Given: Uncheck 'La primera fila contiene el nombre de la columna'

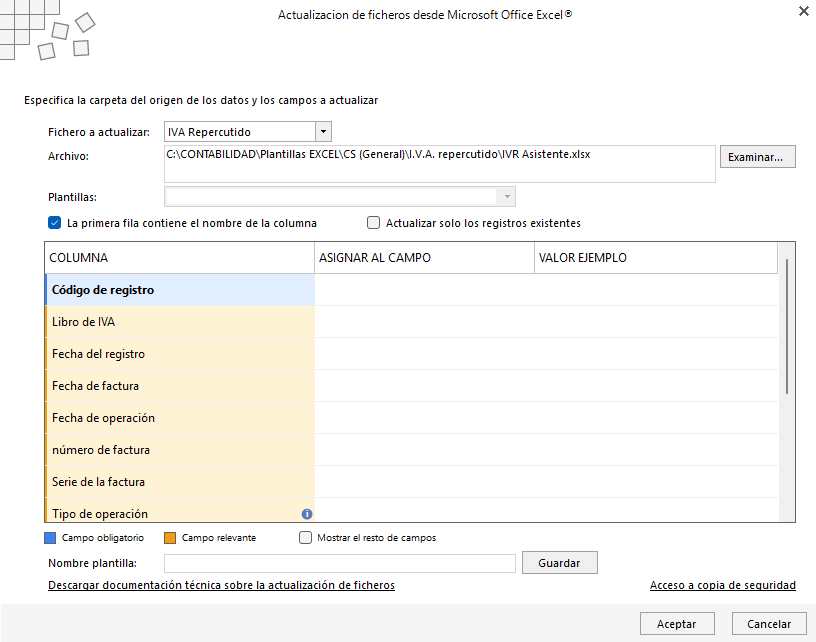Looking at the screenshot, I should 54,223.
